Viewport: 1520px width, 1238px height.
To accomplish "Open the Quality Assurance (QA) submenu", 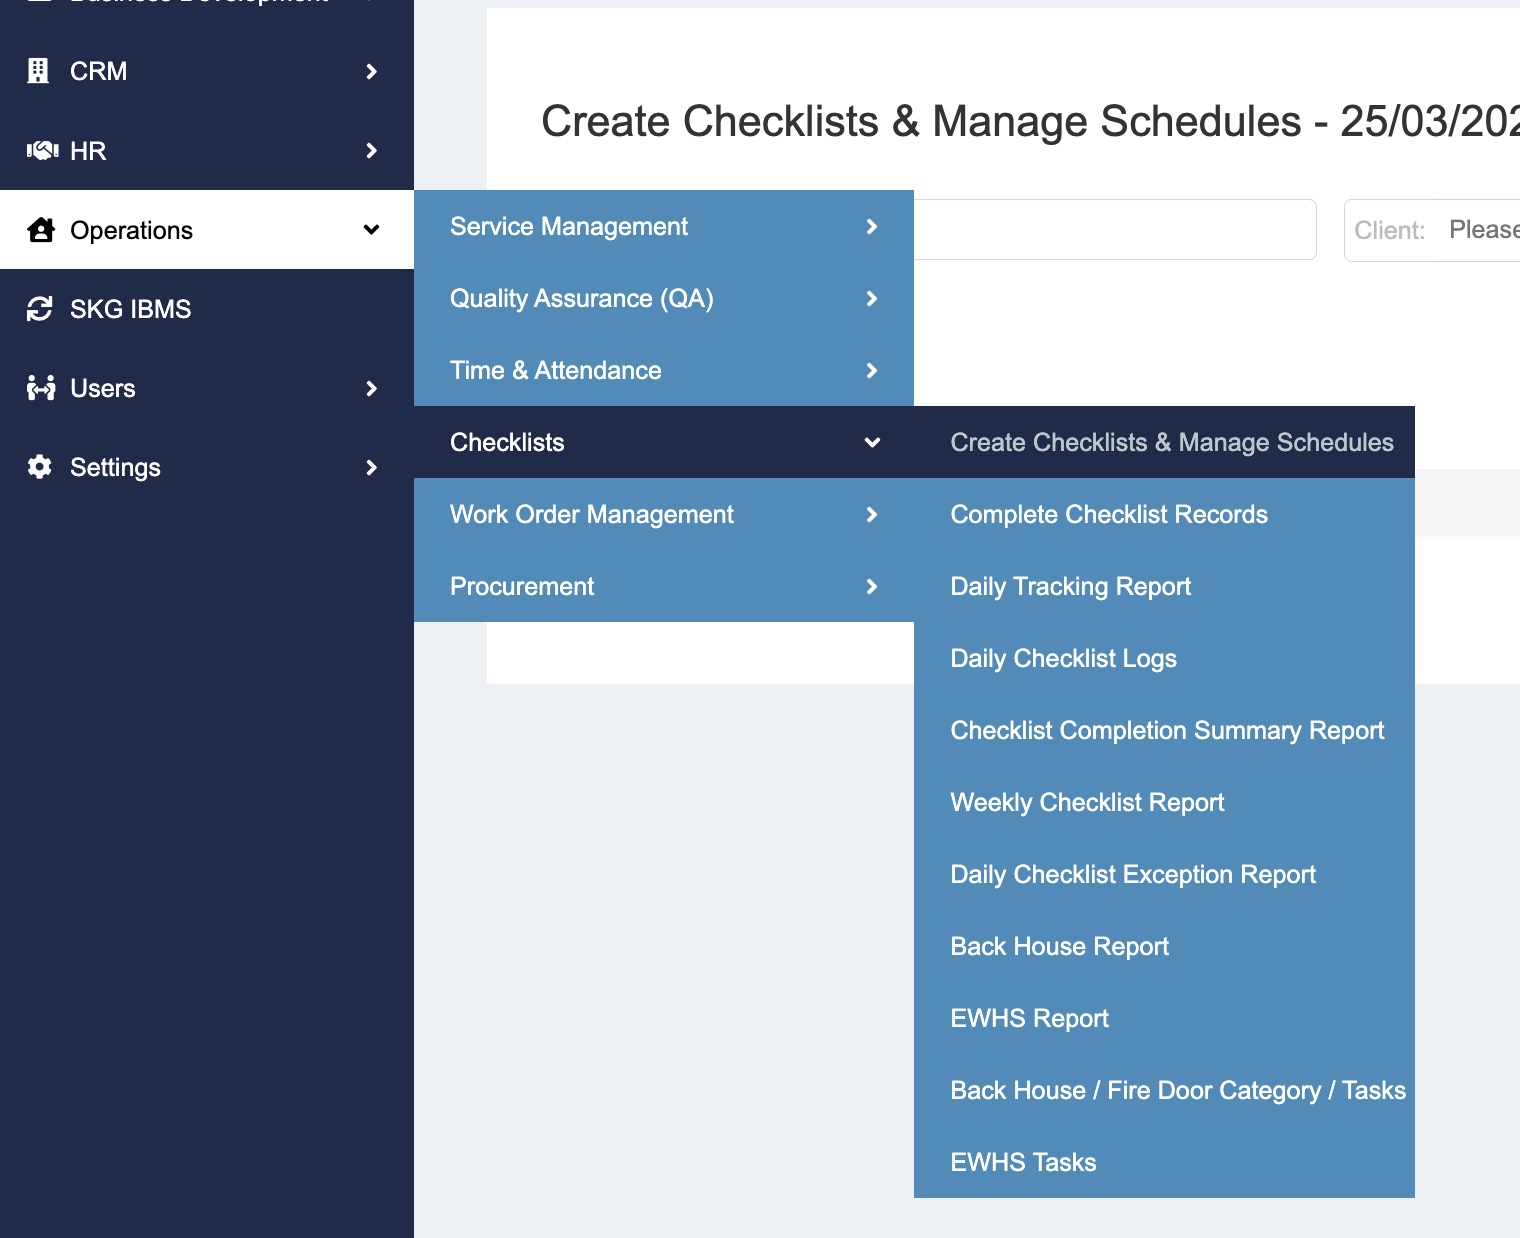I will tap(581, 299).
